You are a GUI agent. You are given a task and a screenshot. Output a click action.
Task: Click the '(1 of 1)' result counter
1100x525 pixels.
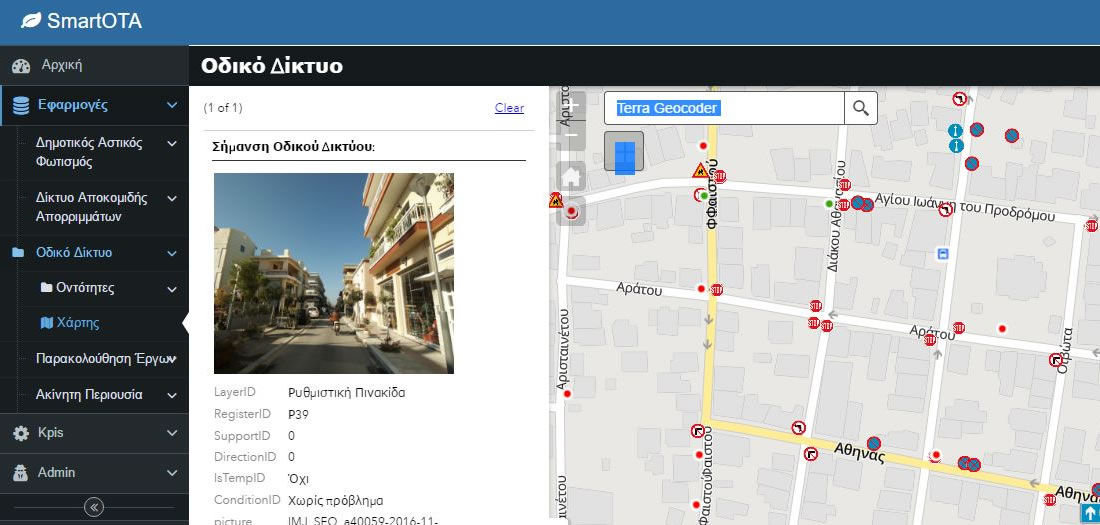[223, 108]
